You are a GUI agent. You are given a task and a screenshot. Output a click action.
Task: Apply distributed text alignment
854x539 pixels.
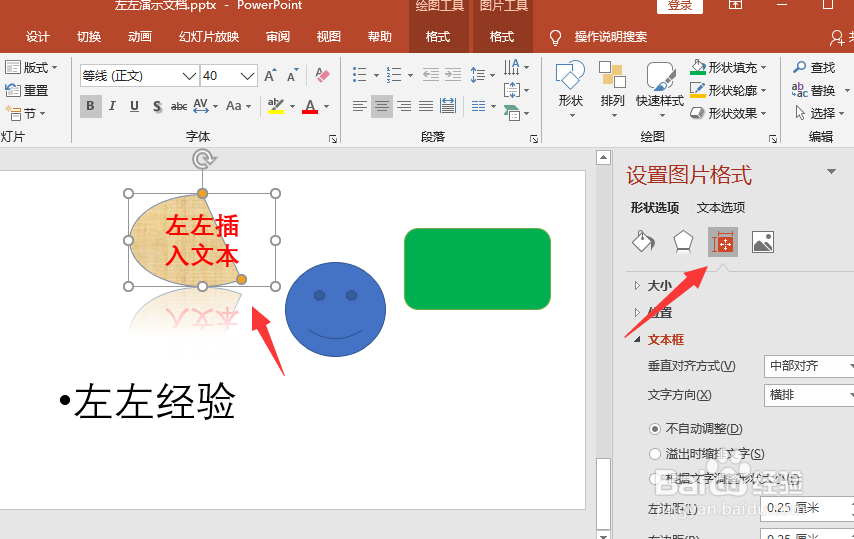[448, 106]
